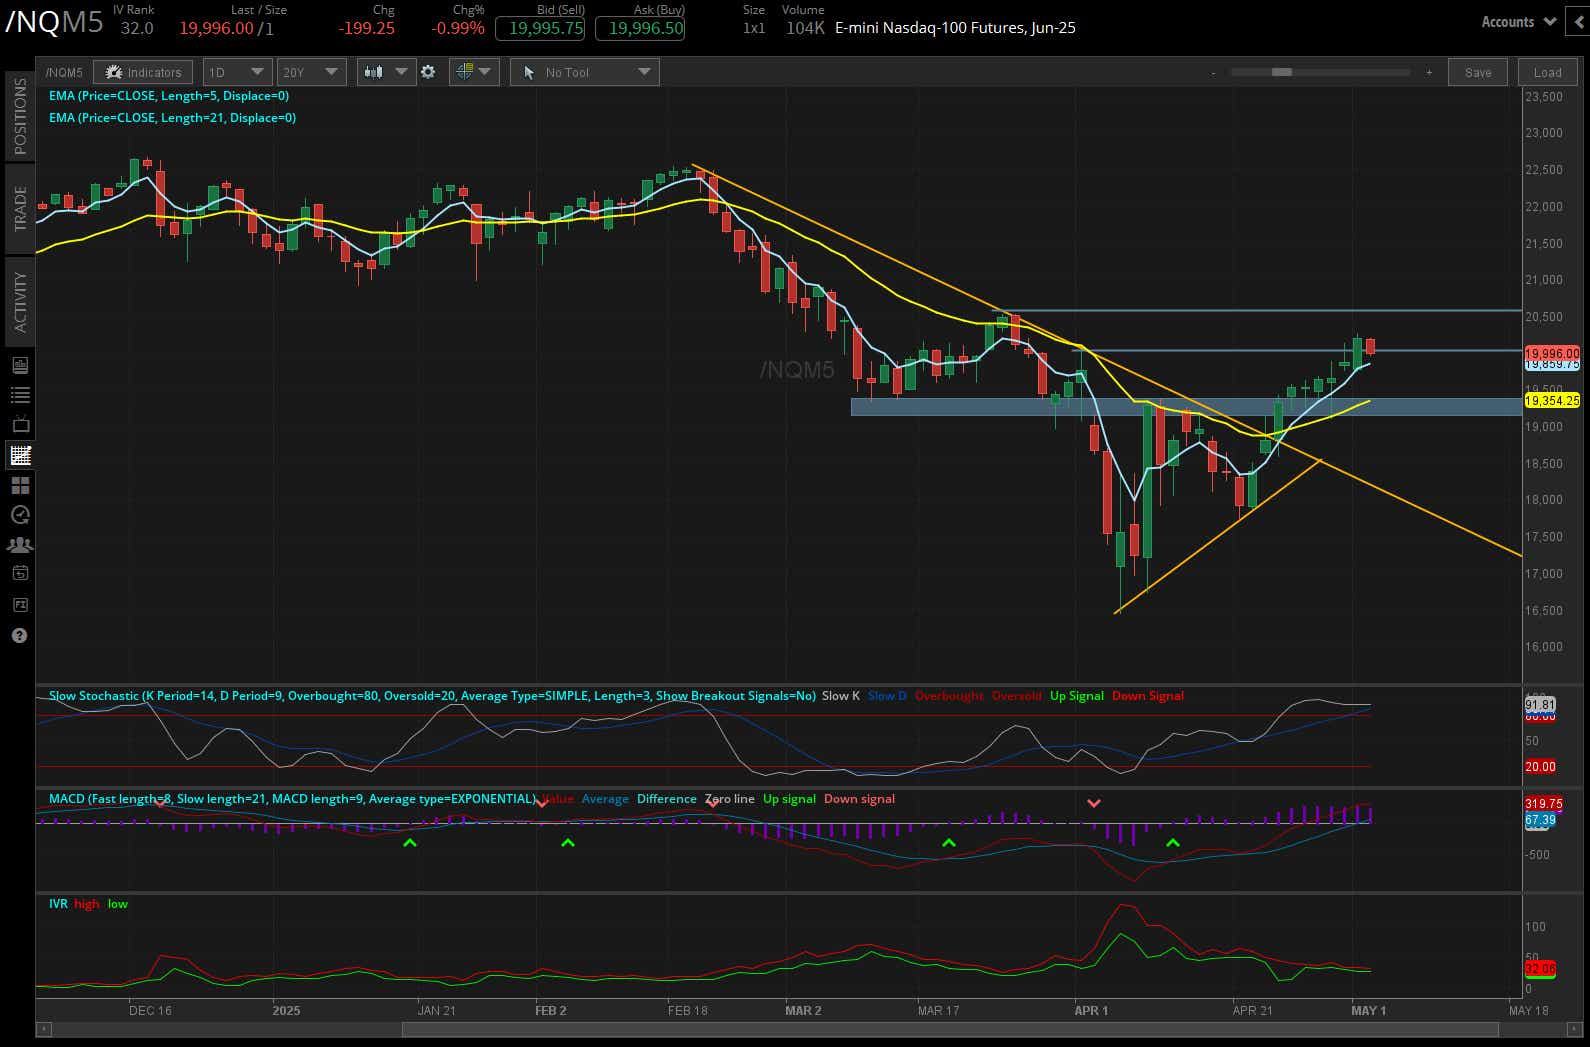The height and width of the screenshot is (1047, 1590).
Task: Click the MACD up signal arrow near JAN 21
Action: 409,844
